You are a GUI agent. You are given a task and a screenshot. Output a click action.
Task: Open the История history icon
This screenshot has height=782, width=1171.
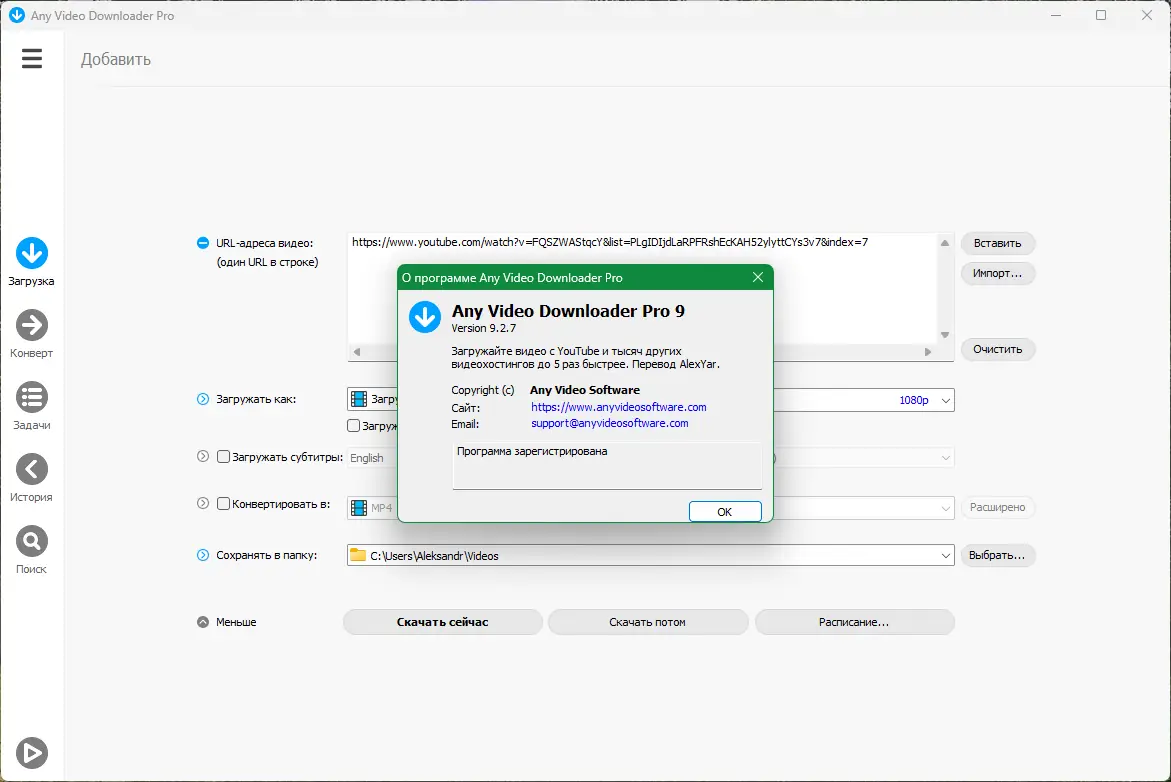click(x=31, y=469)
